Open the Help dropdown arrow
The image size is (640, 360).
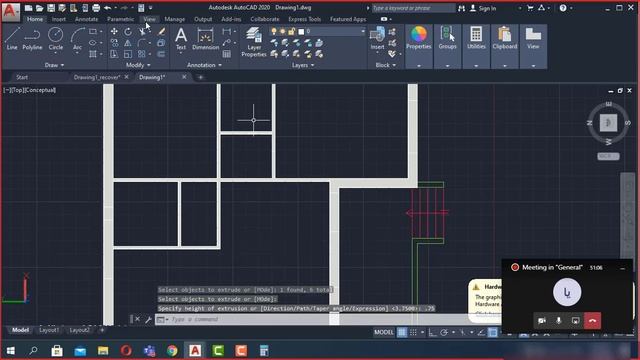[571, 8]
